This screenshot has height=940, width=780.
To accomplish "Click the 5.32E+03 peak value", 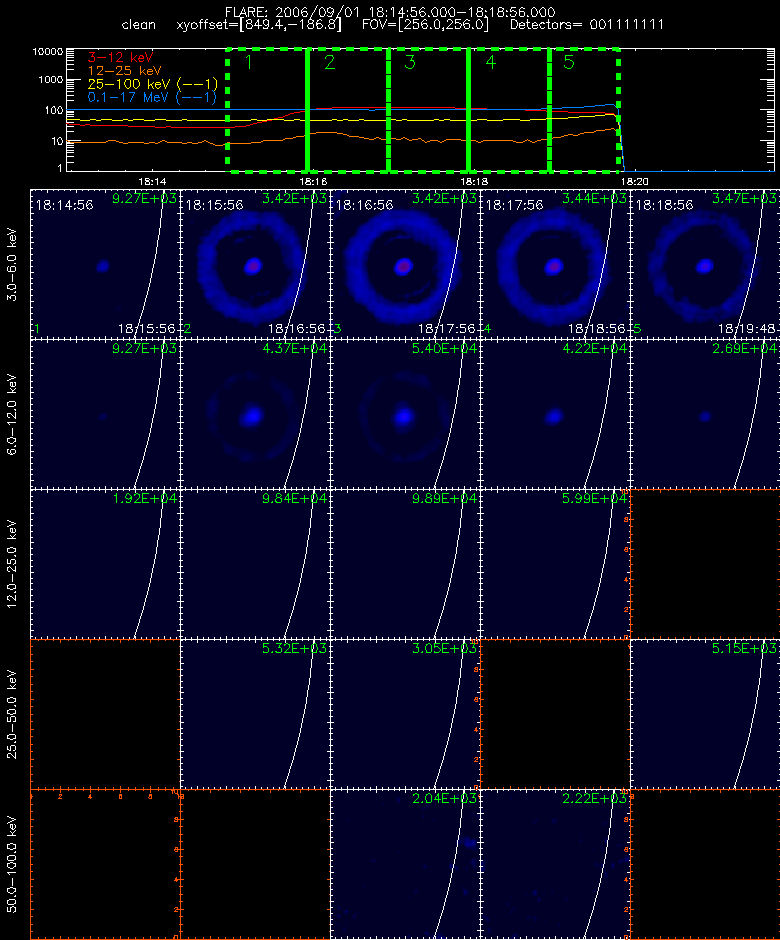I will pyautogui.click(x=294, y=648).
